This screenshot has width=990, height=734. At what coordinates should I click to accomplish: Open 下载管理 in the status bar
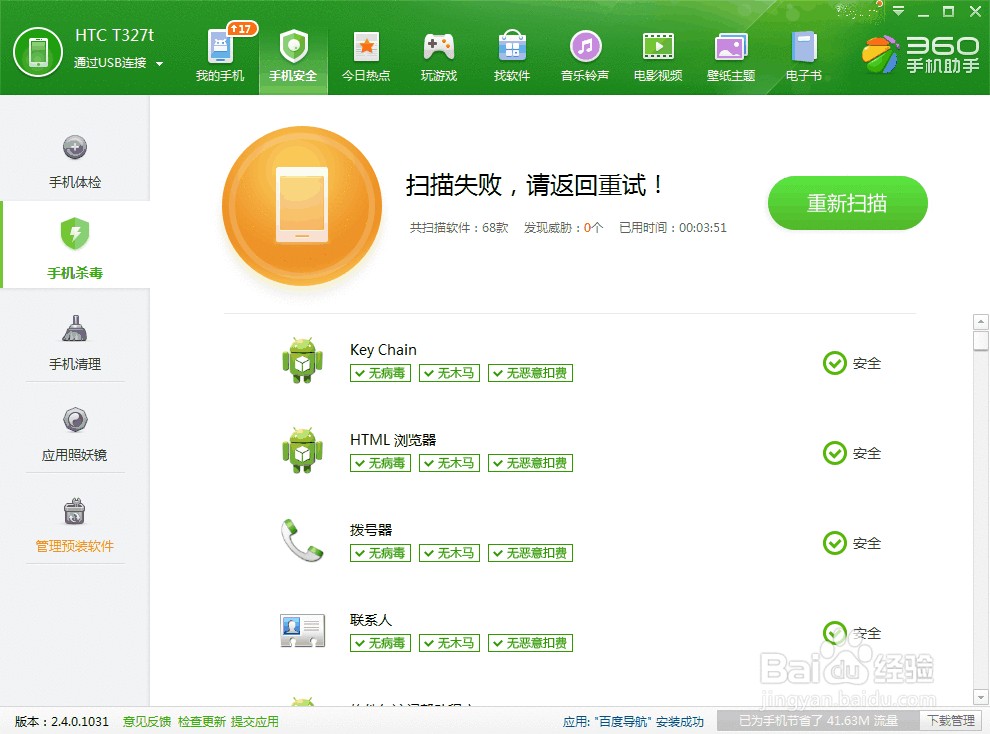click(951, 721)
